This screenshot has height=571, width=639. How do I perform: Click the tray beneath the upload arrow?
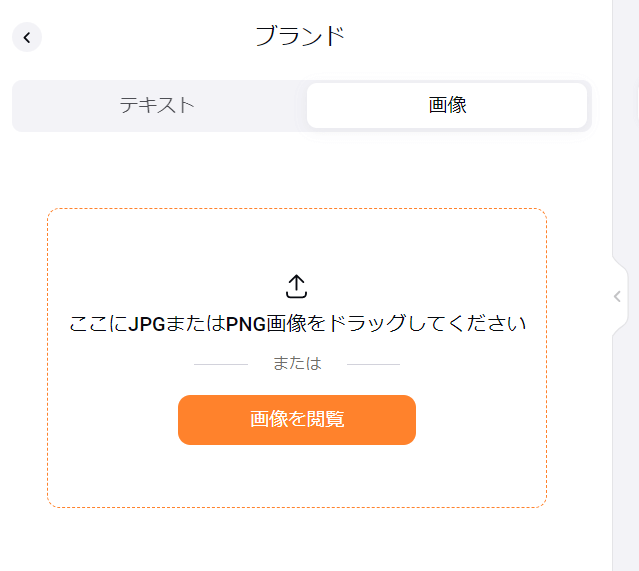click(296, 294)
